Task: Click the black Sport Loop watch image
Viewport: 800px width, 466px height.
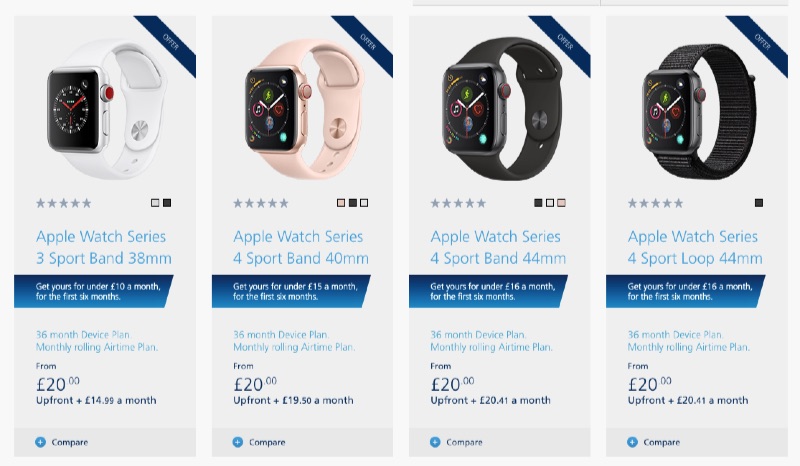Action: tap(698, 111)
